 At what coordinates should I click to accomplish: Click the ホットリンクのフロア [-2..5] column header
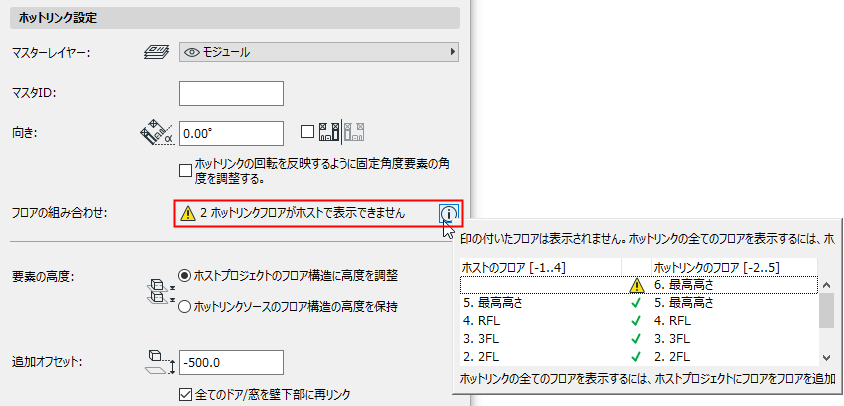[734, 267]
